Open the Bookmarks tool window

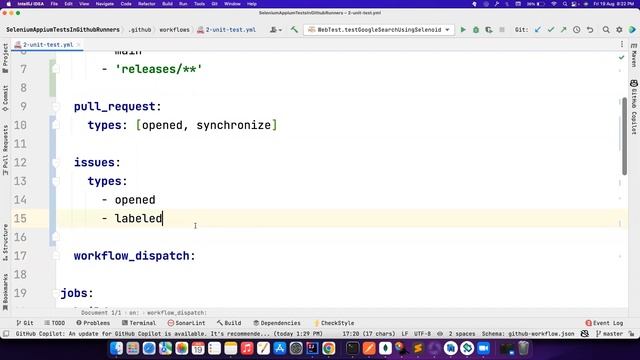pyautogui.click(x=5, y=292)
